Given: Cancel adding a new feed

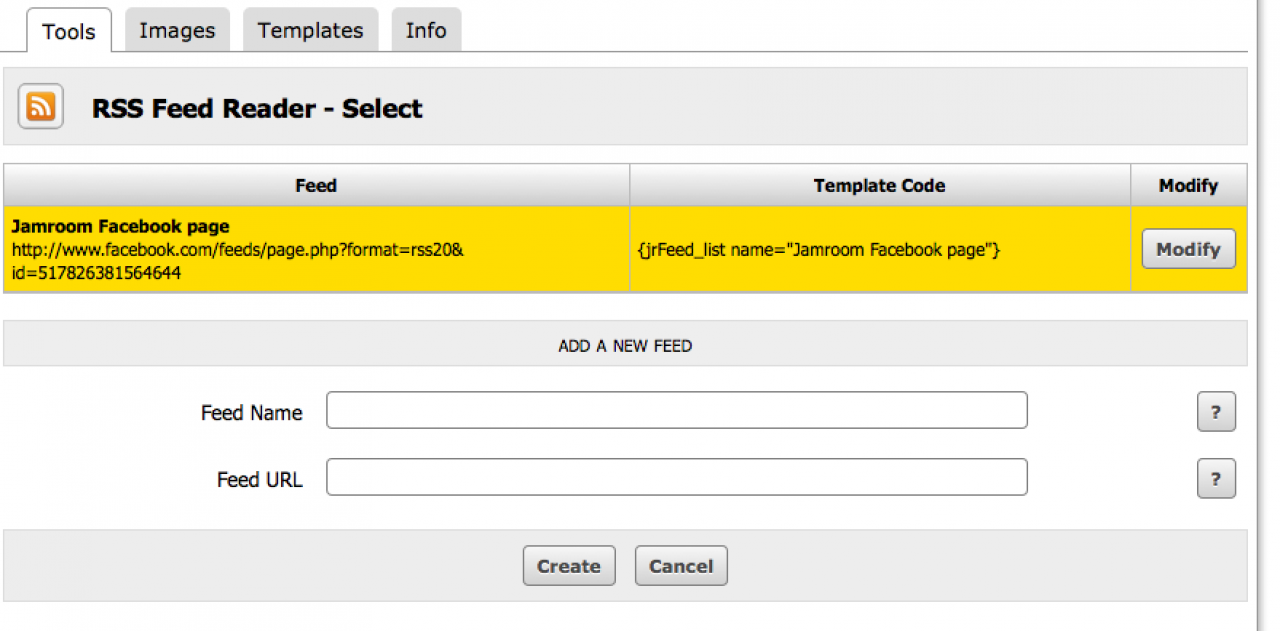Looking at the screenshot, I should point(681,566).
